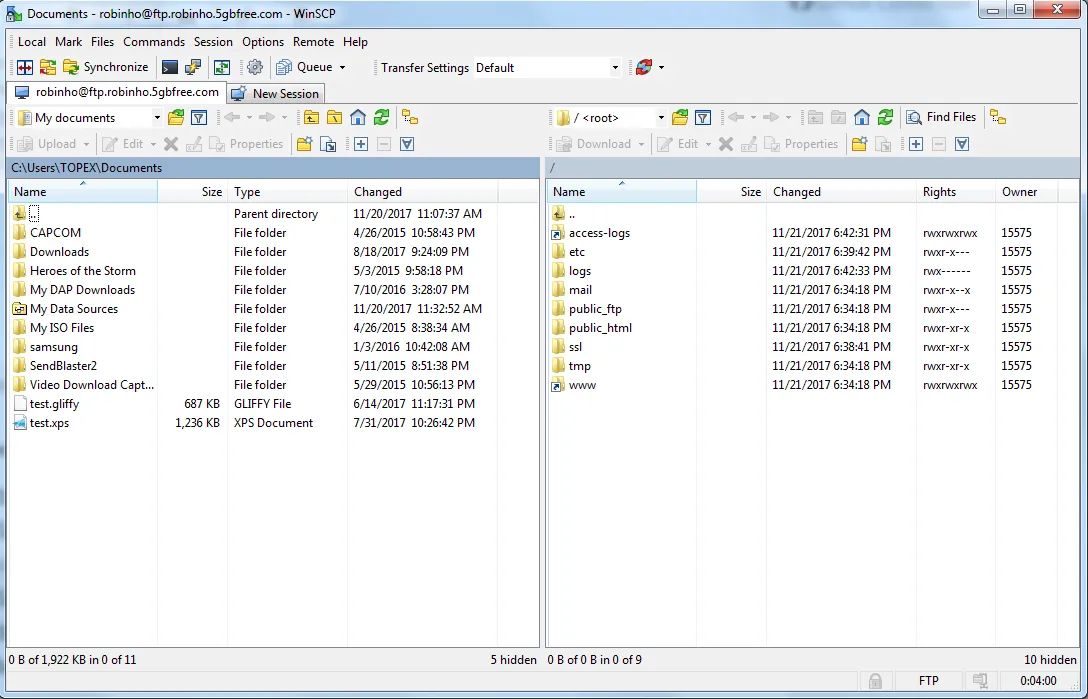Open the Local menu
This screenshot has height=699, width=1088.
tap(32, 42)
